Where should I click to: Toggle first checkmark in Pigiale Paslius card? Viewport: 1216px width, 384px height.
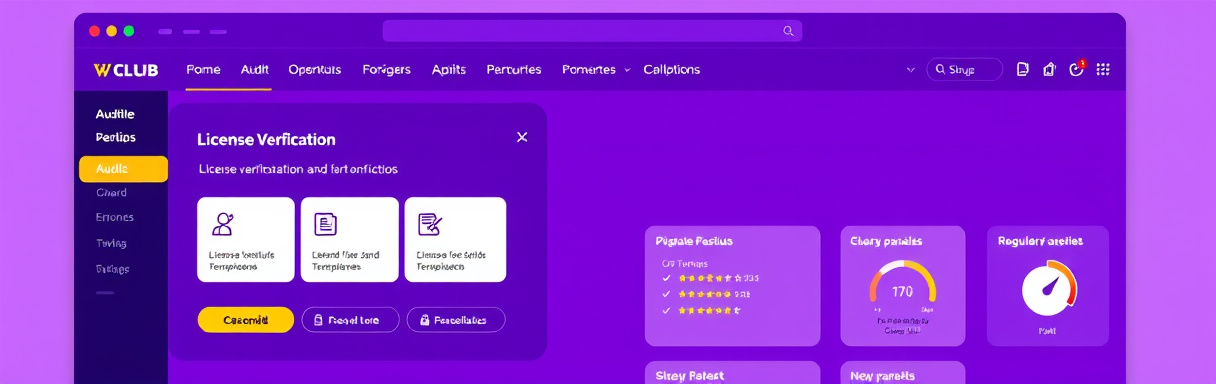coord(666,278)
